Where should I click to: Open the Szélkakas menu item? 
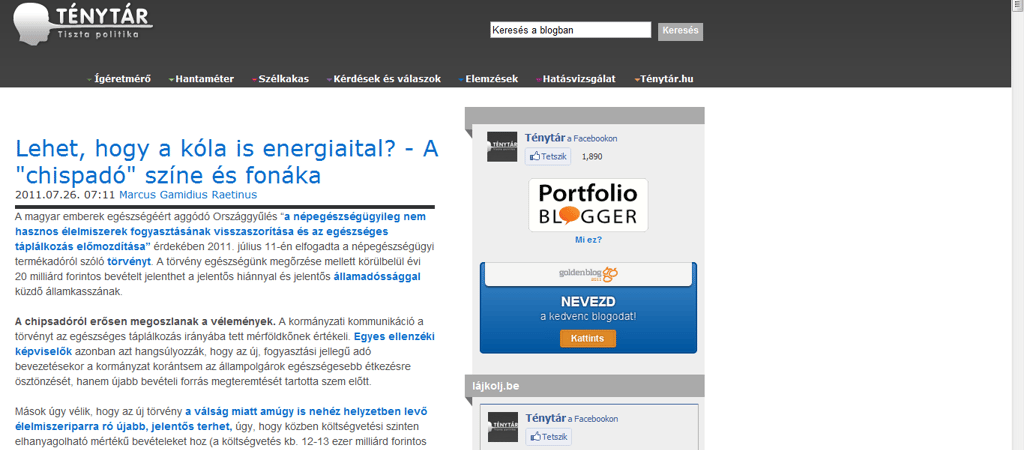pos(282,79)
